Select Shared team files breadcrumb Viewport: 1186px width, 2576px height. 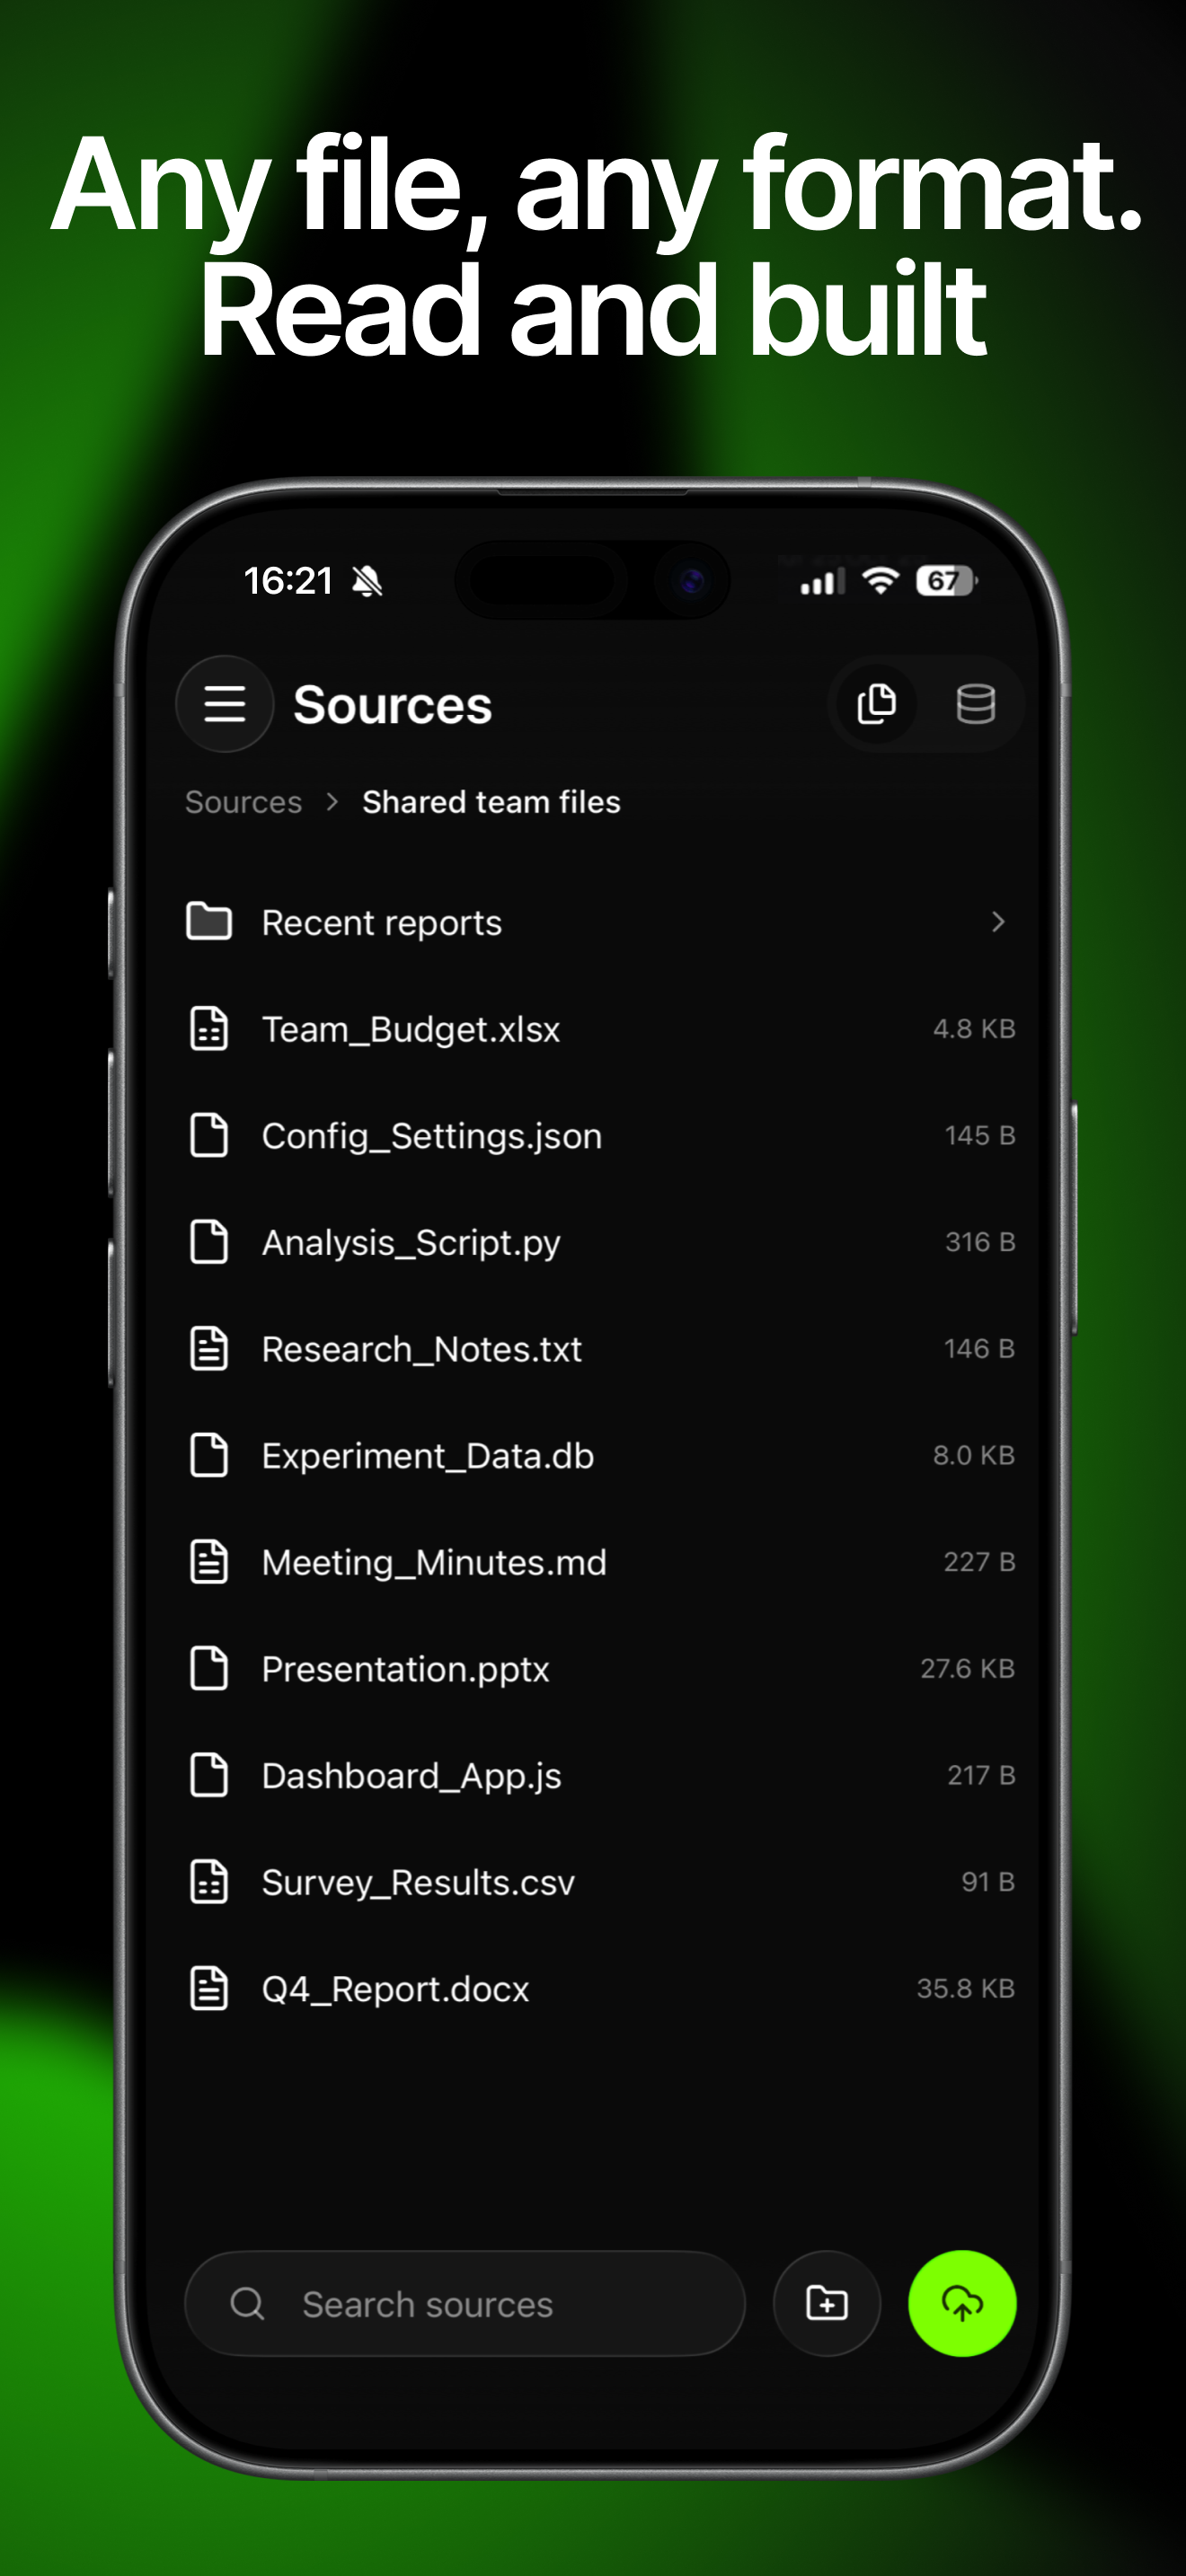[491, 802]
